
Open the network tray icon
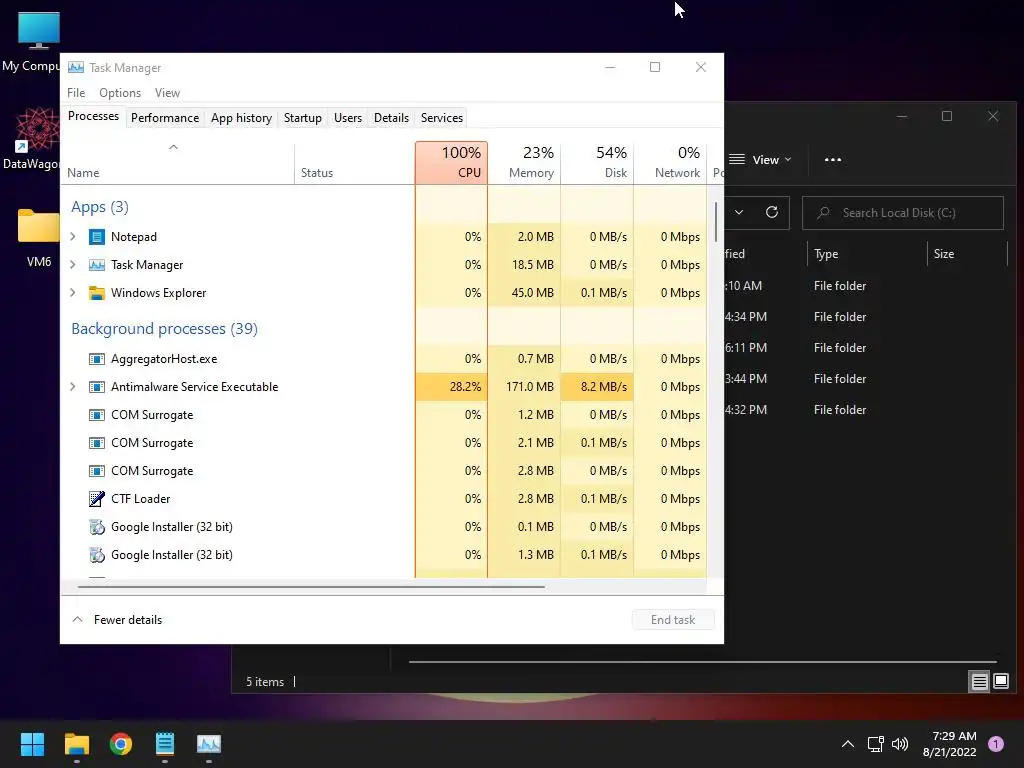click(x=875, y=744)
